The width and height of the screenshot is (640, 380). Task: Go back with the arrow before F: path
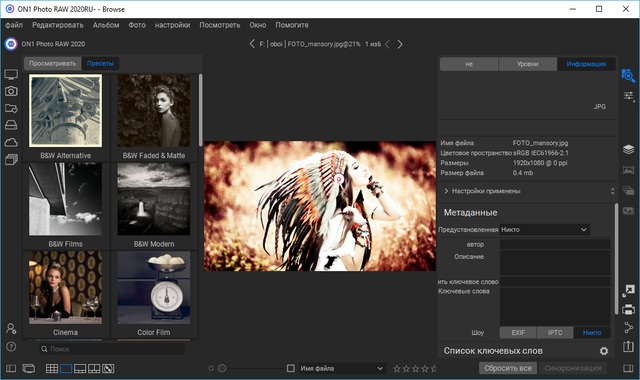click(252, 44)
